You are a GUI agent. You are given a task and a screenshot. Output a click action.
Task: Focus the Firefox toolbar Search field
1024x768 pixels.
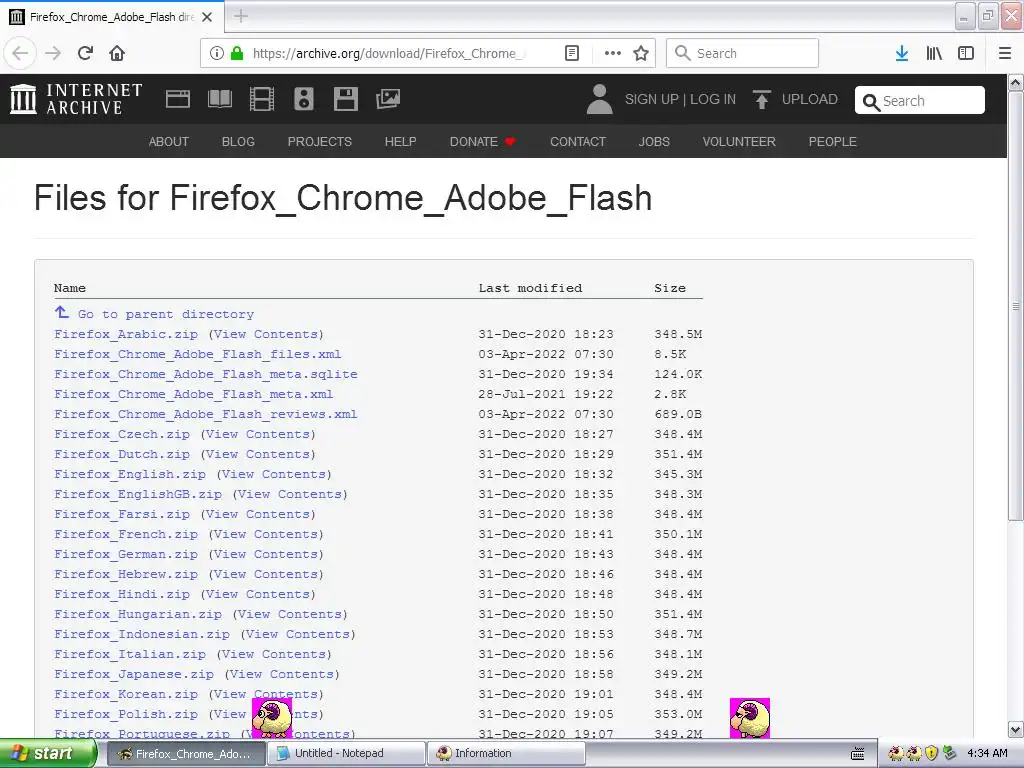[x=742, y=53]
